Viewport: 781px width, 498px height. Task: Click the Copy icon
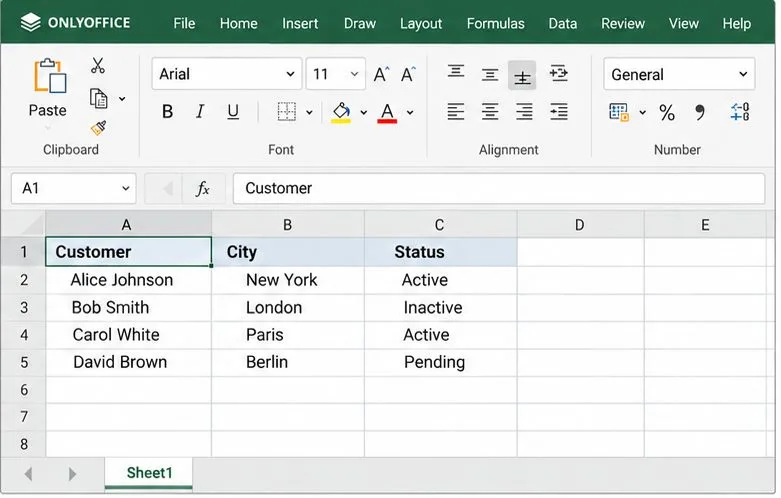click(99, 99)
